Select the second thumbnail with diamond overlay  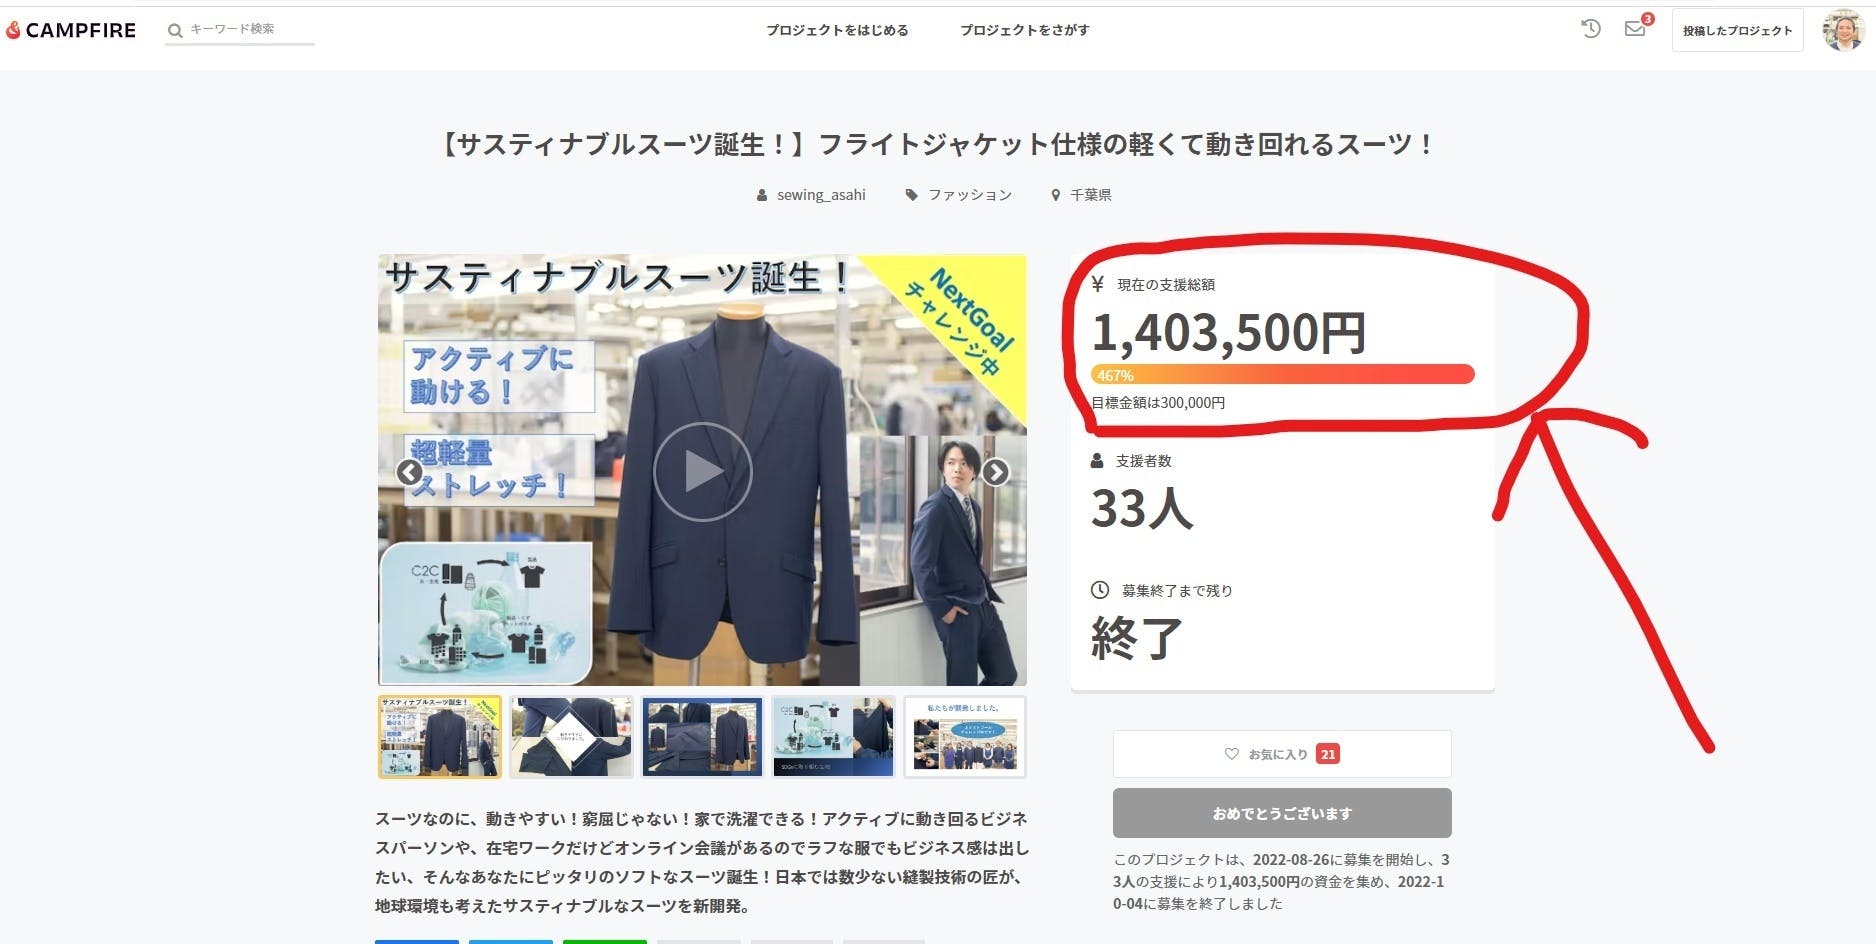(571, 737)
